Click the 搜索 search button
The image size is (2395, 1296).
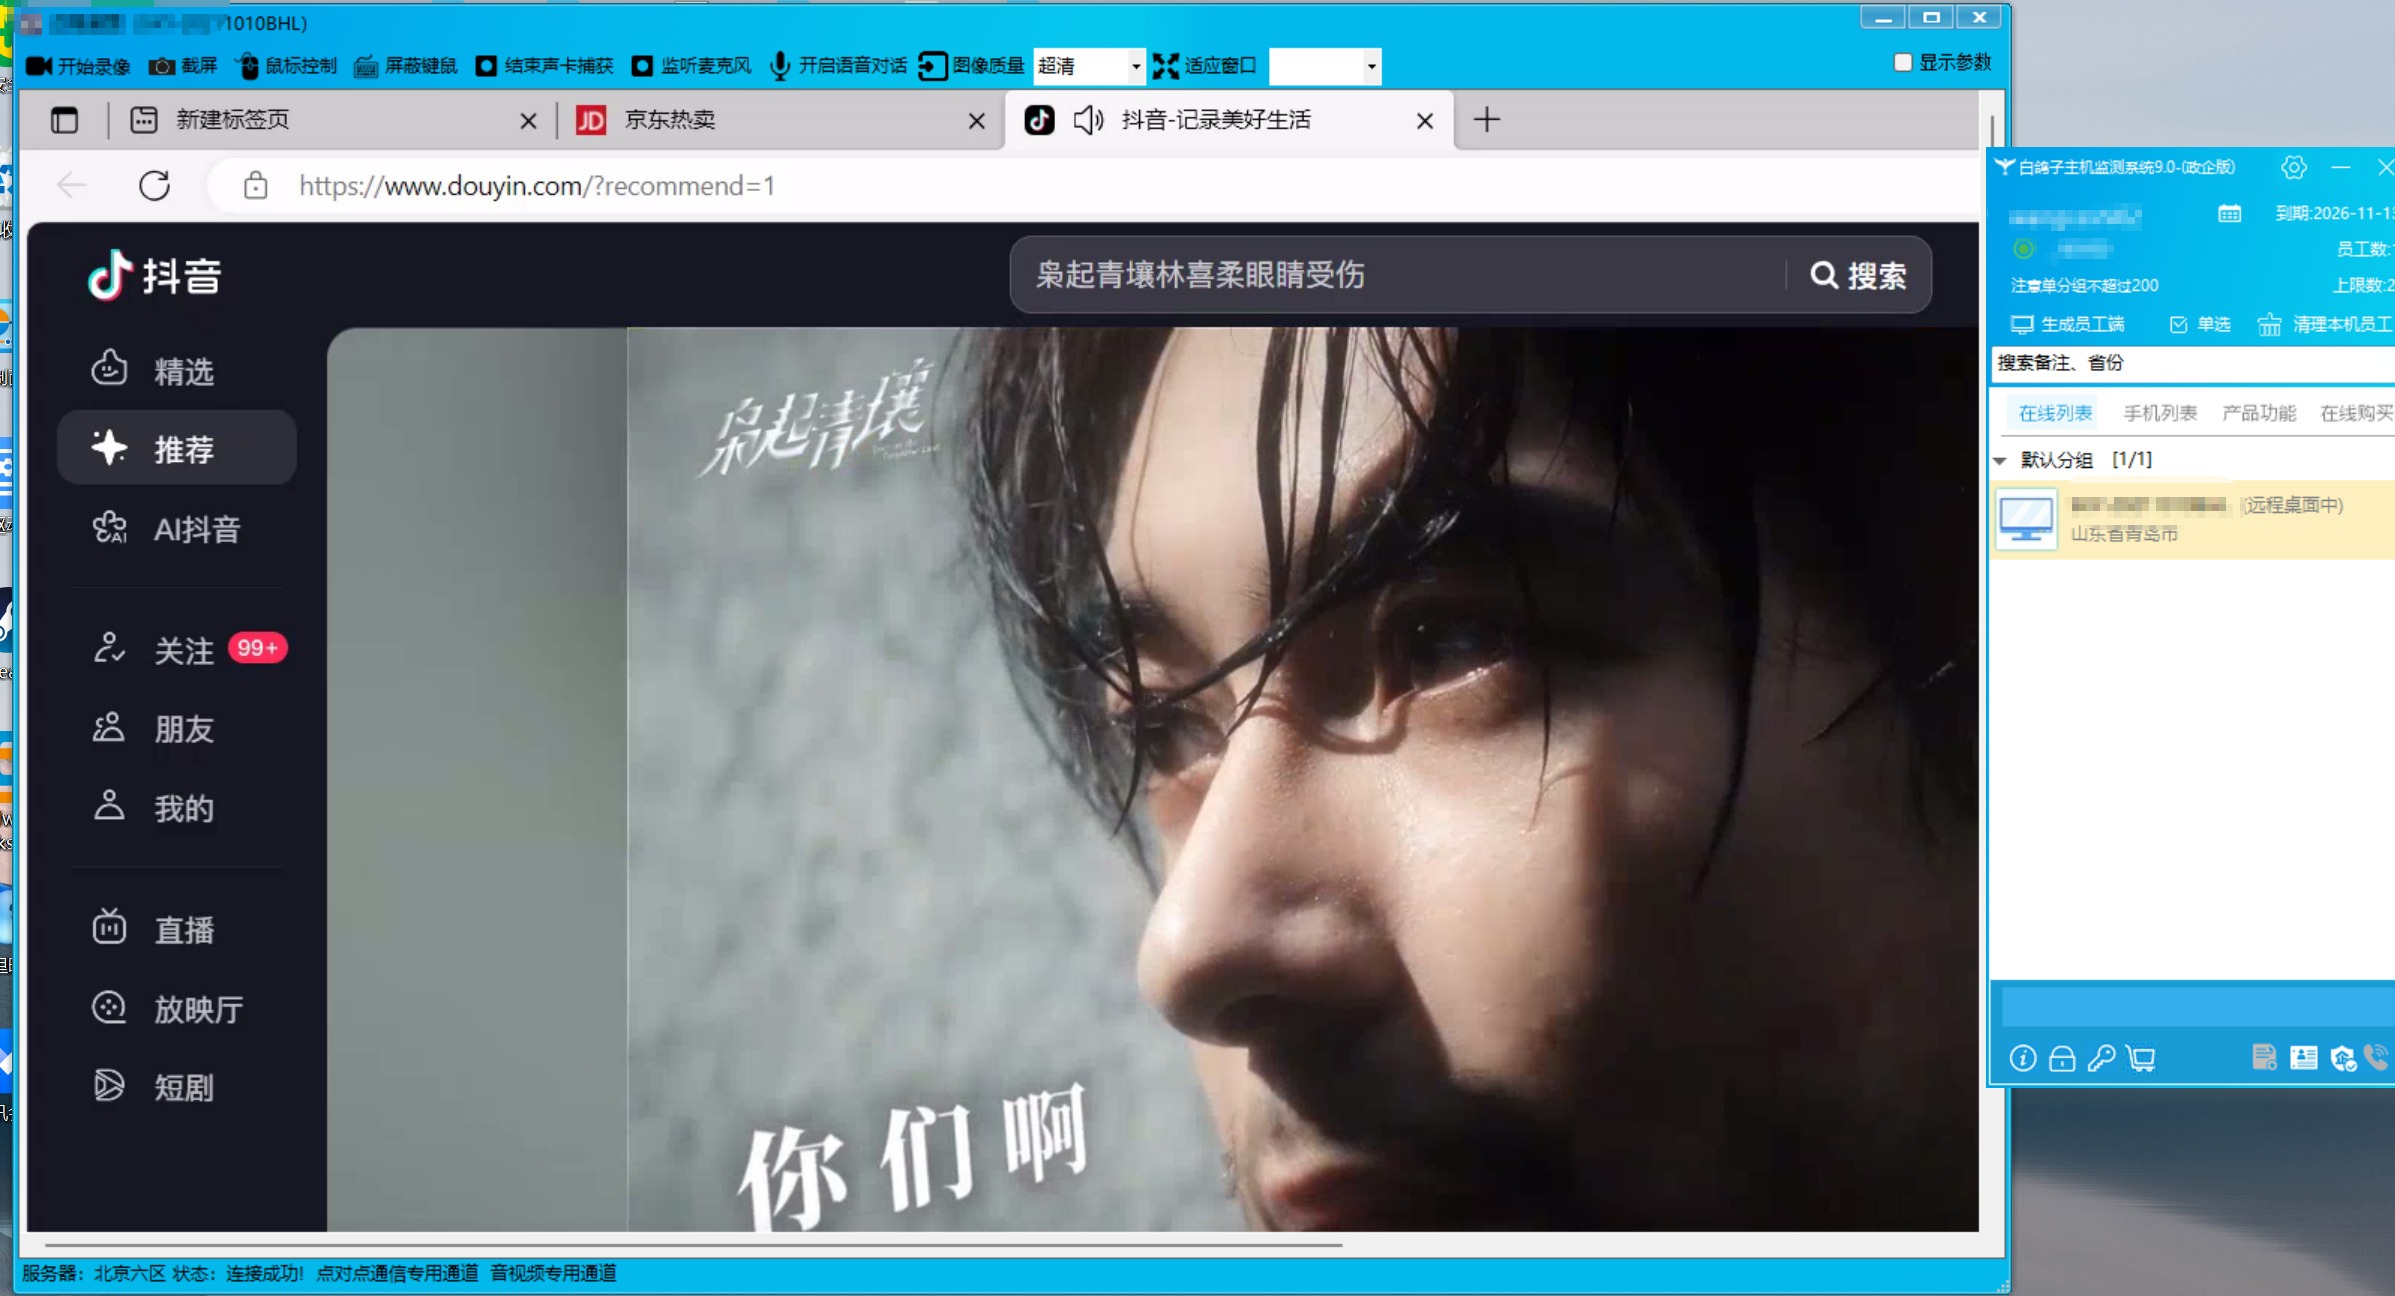coord(1858,275)
